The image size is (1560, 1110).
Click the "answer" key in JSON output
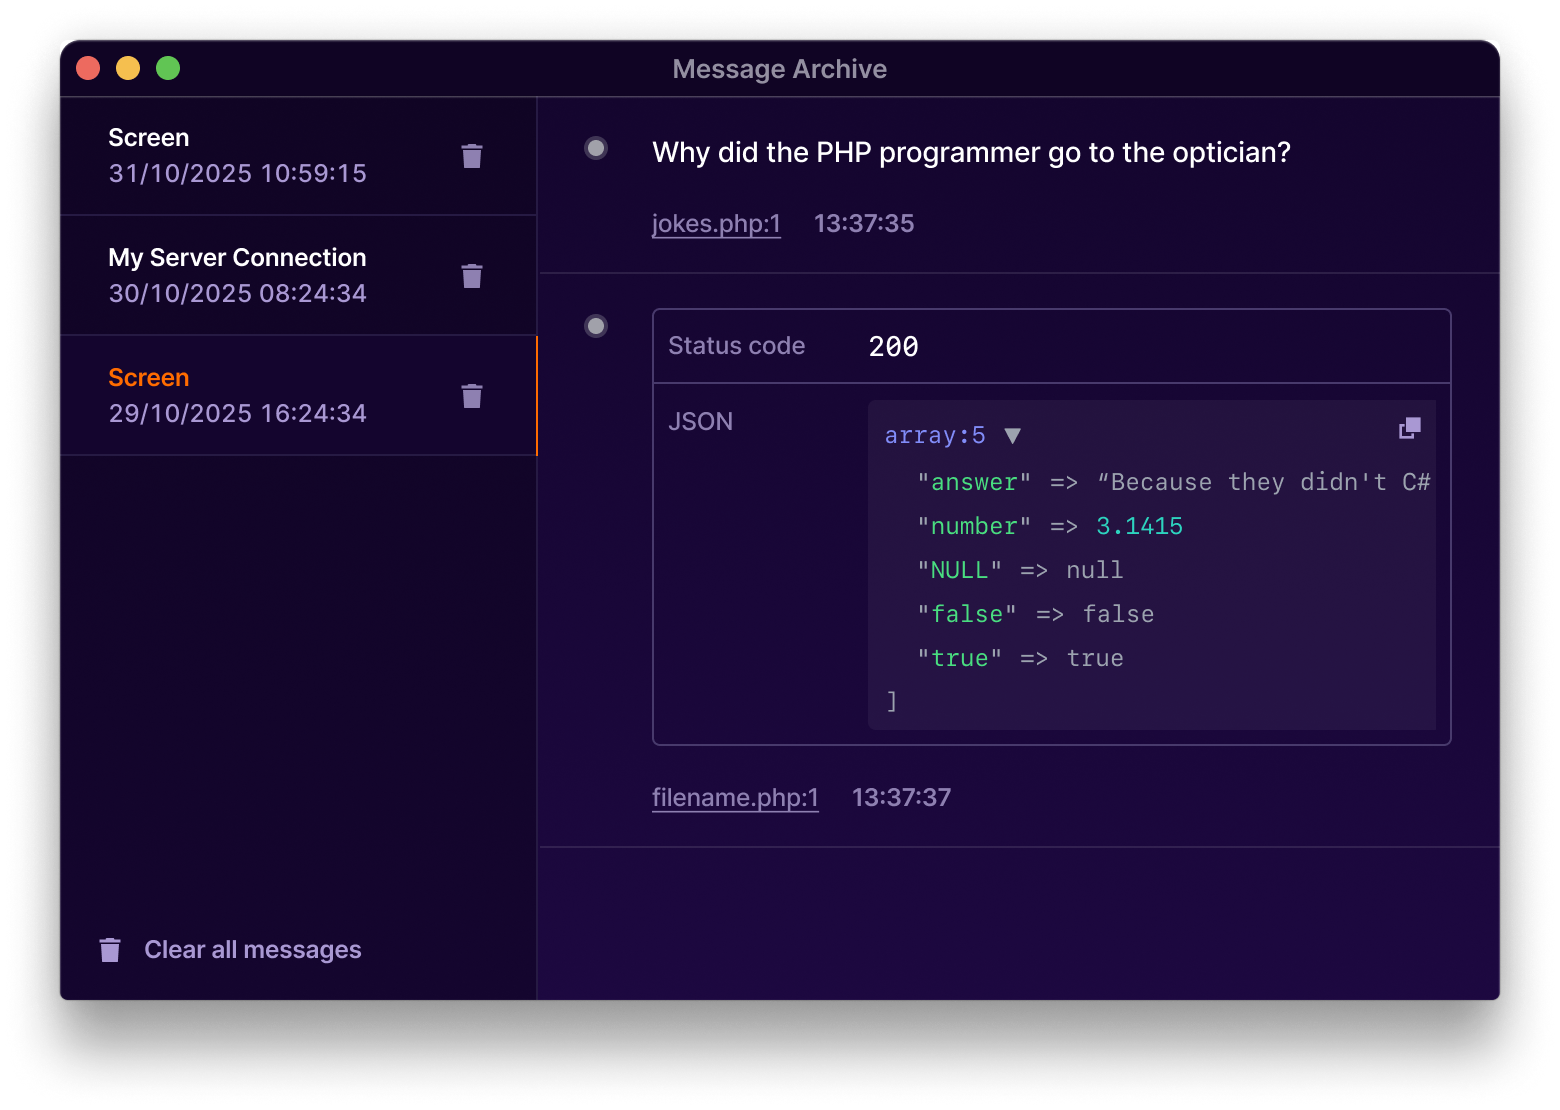(974, 483)
